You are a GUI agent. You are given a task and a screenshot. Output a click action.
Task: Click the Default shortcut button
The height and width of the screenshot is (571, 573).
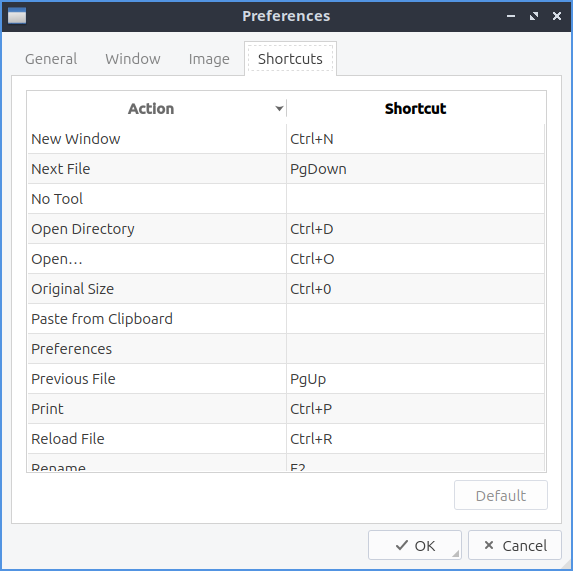coord(501,495)
